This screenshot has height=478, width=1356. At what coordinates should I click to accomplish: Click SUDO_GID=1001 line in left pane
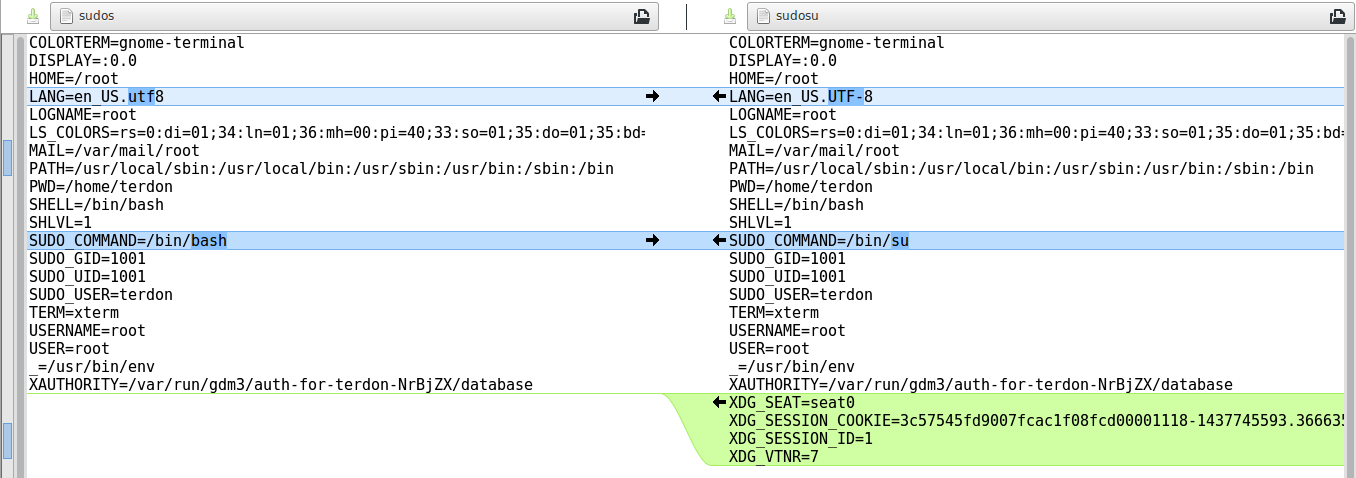87,259
